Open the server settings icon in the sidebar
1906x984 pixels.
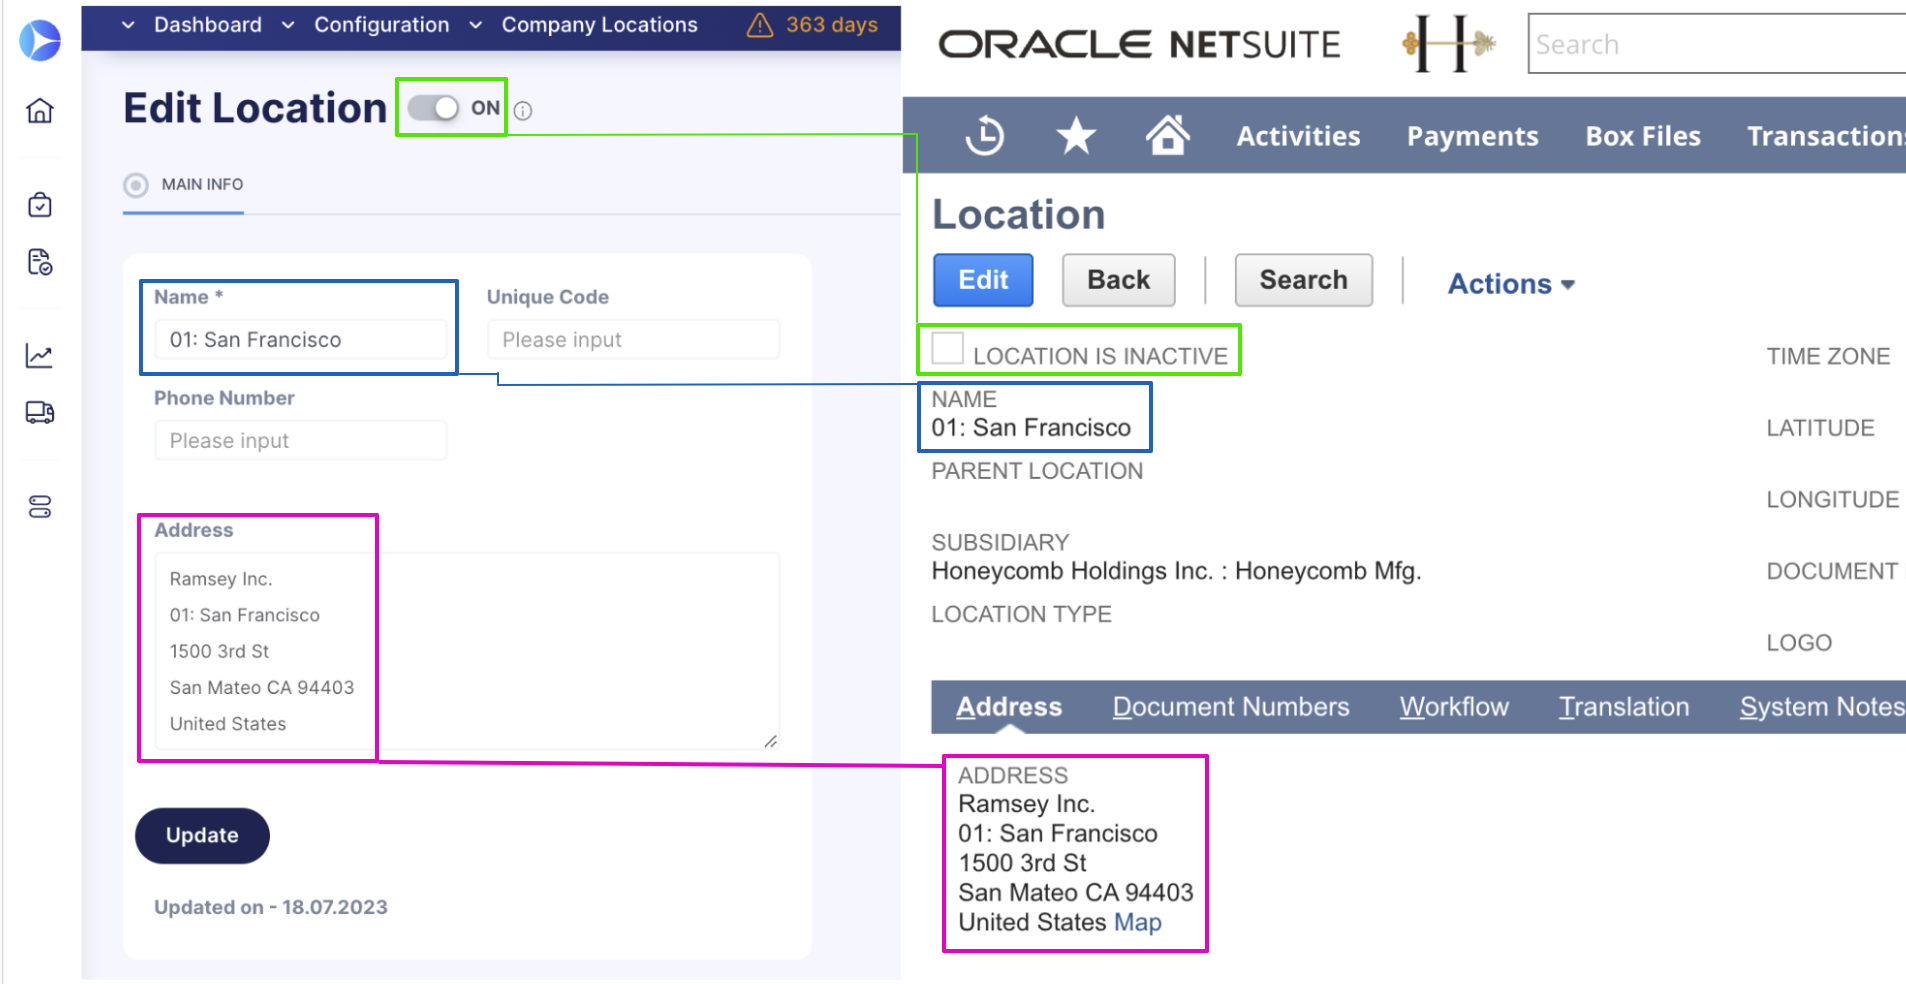click(x=40, y=507)
